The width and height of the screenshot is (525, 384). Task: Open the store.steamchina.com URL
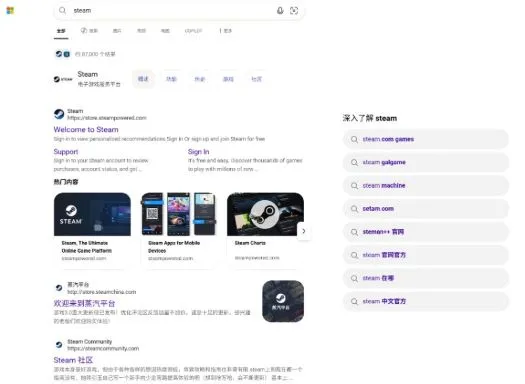102,292
